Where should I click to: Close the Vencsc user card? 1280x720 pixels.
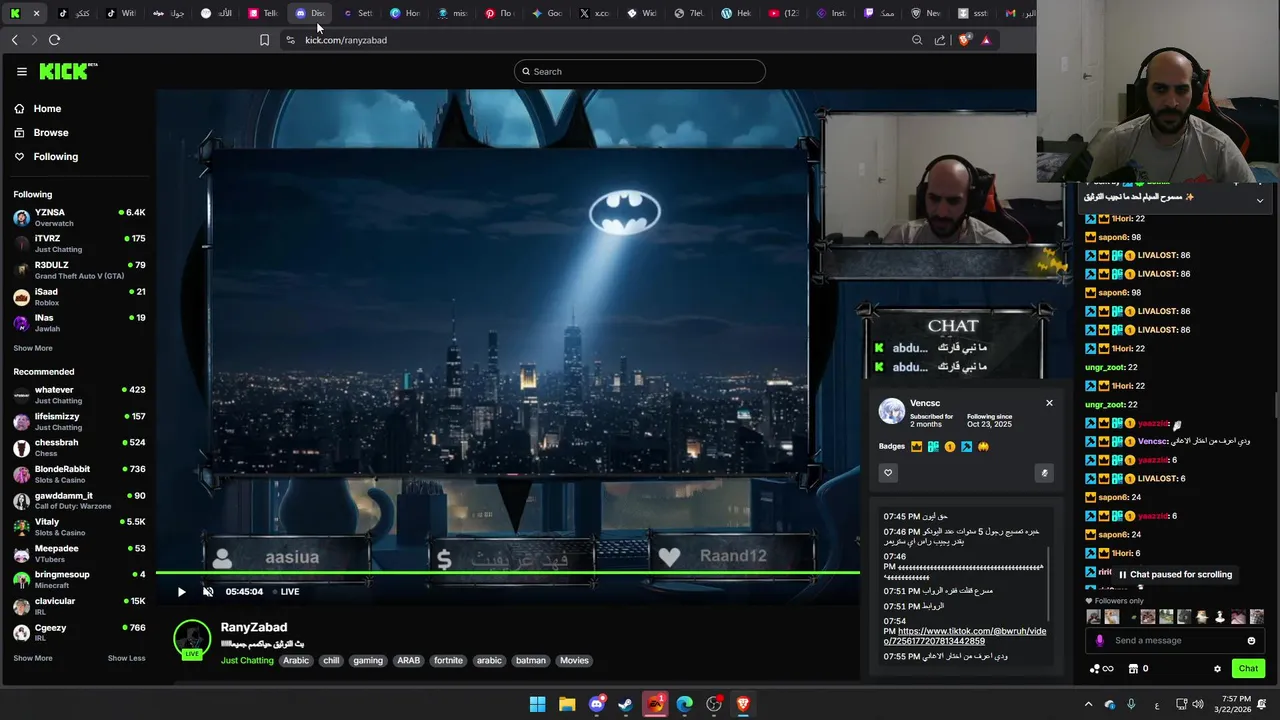pyautogui.click(x=1049, y=403)
